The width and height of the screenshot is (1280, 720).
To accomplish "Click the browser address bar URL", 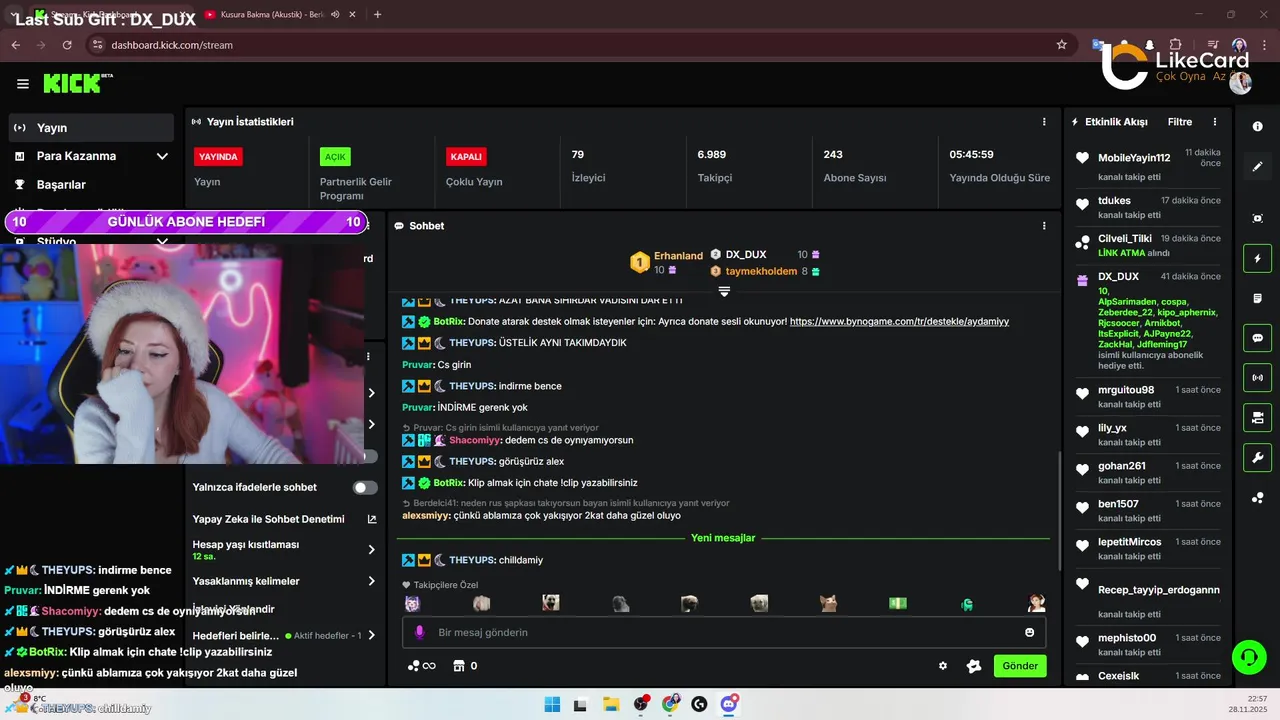I will pos(172,45).
